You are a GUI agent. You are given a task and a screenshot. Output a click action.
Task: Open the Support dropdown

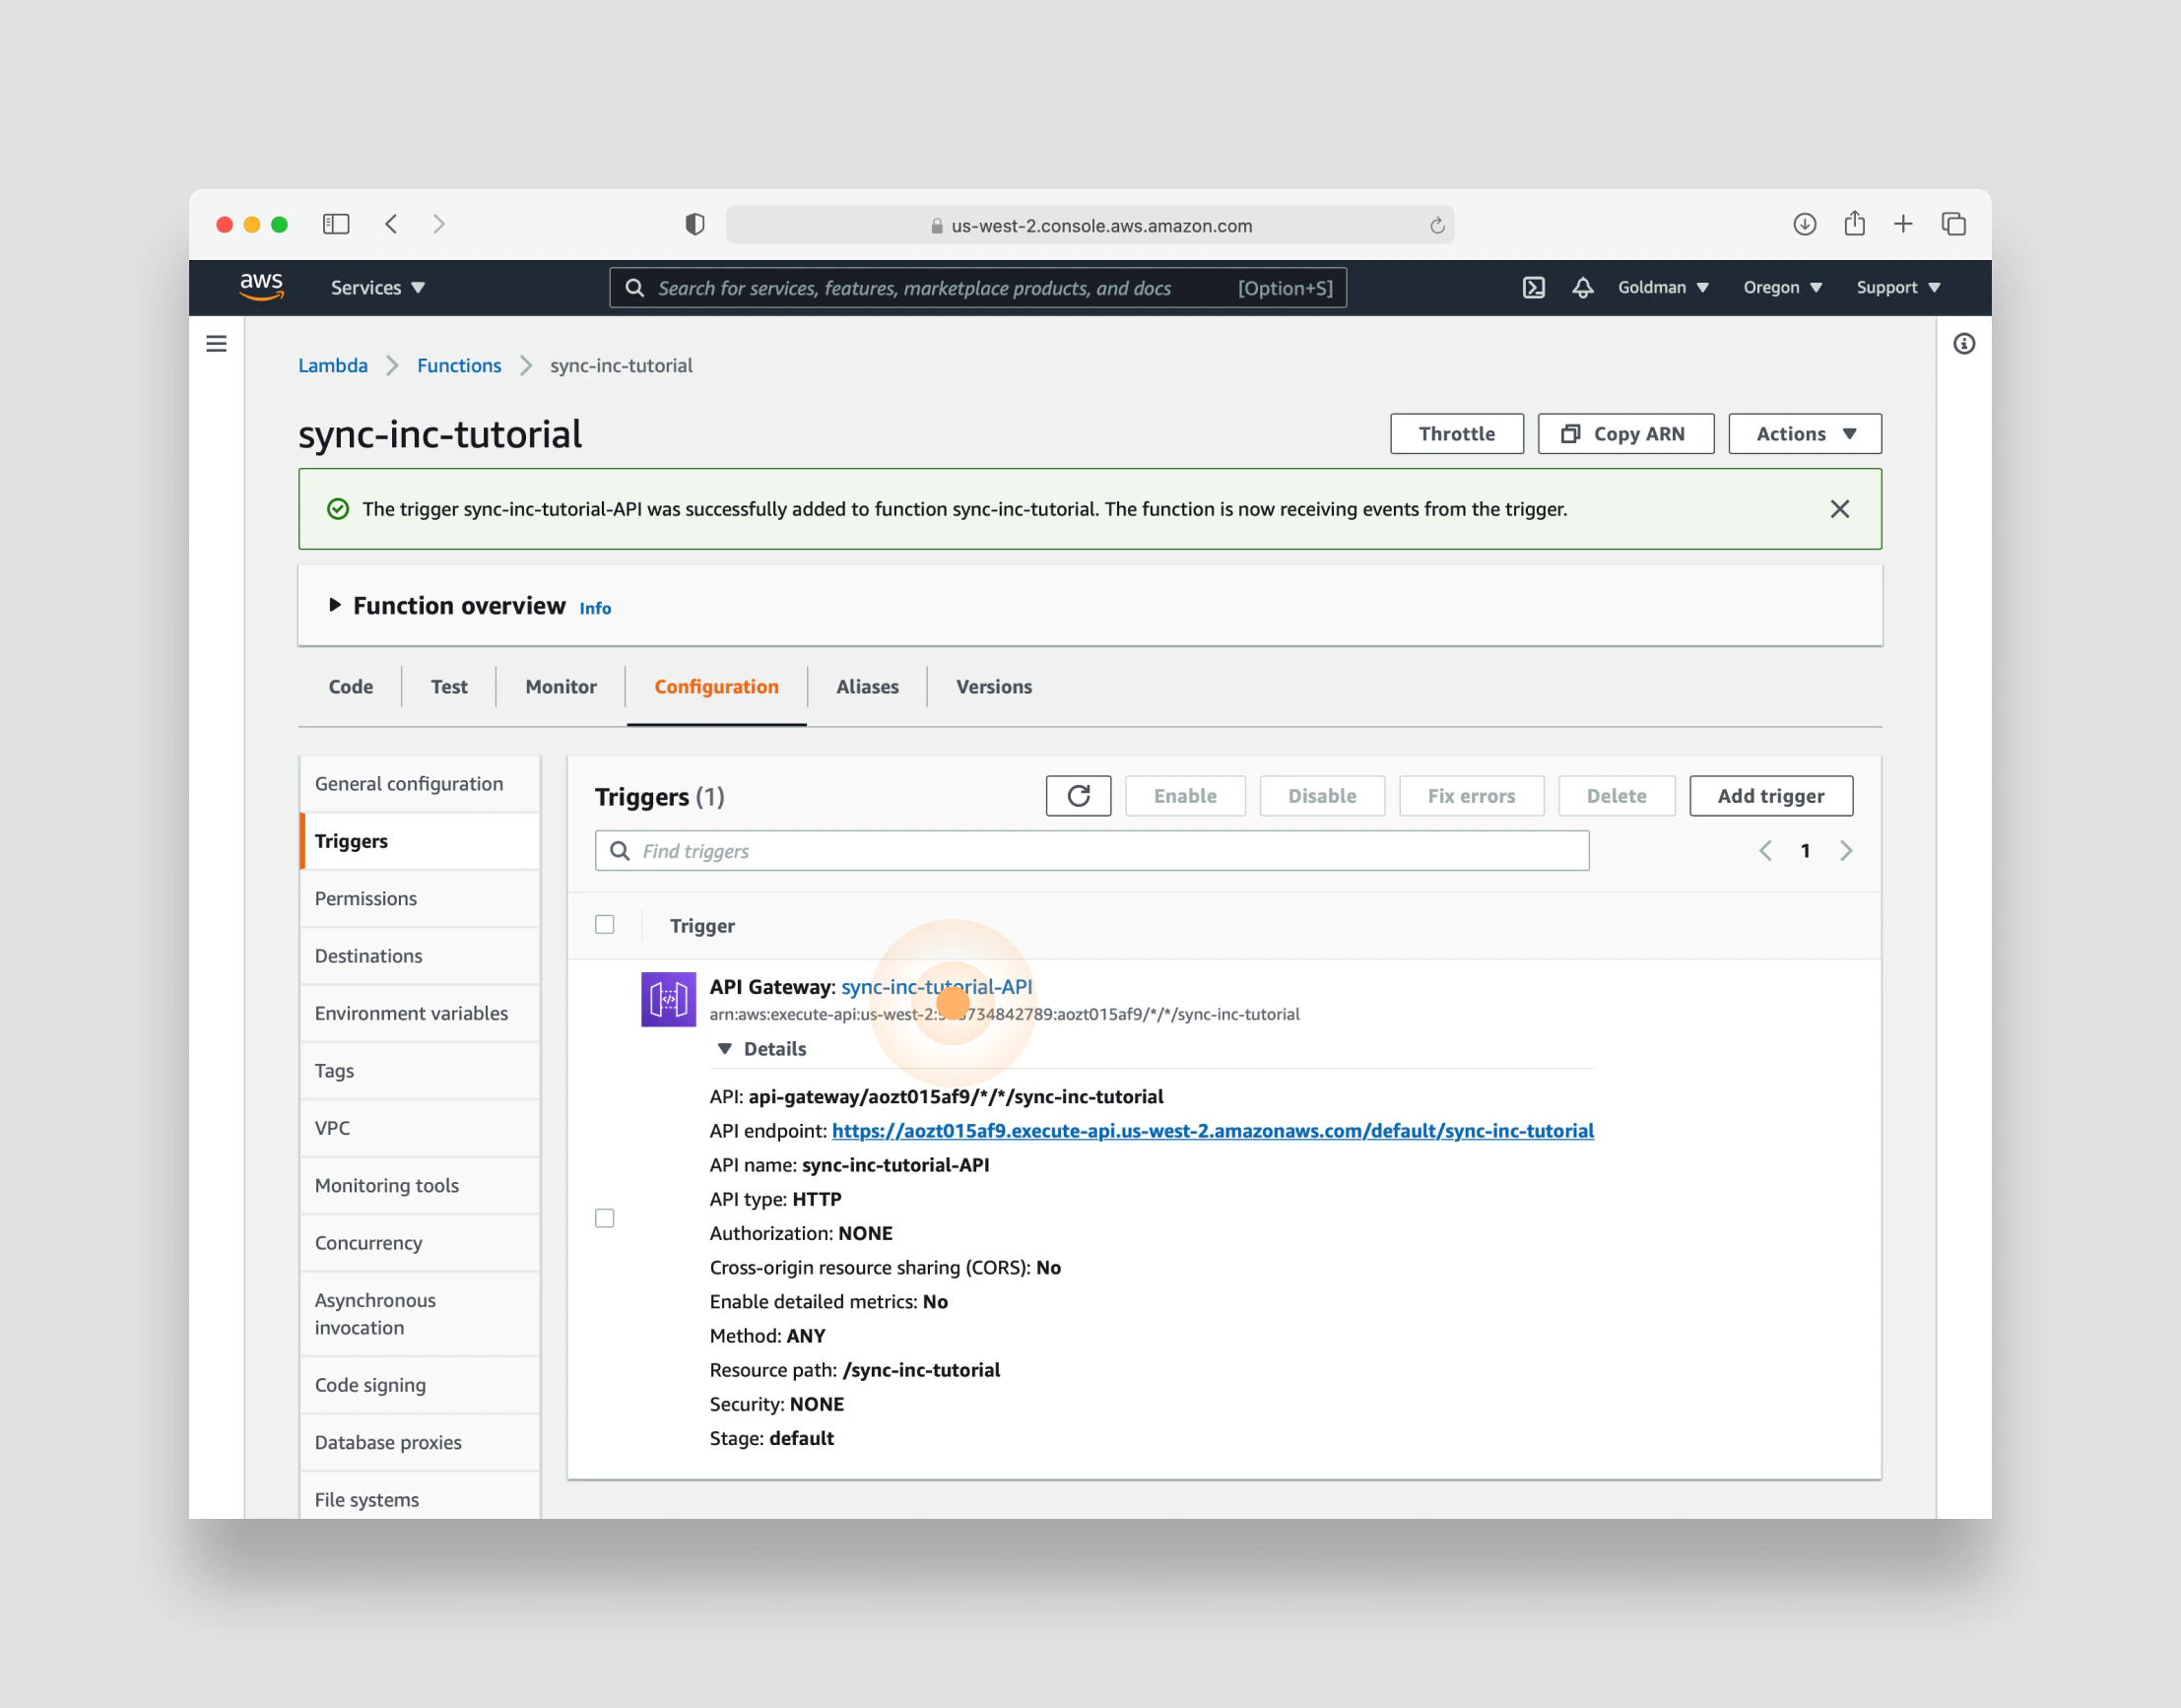(x=1898, y=288)
